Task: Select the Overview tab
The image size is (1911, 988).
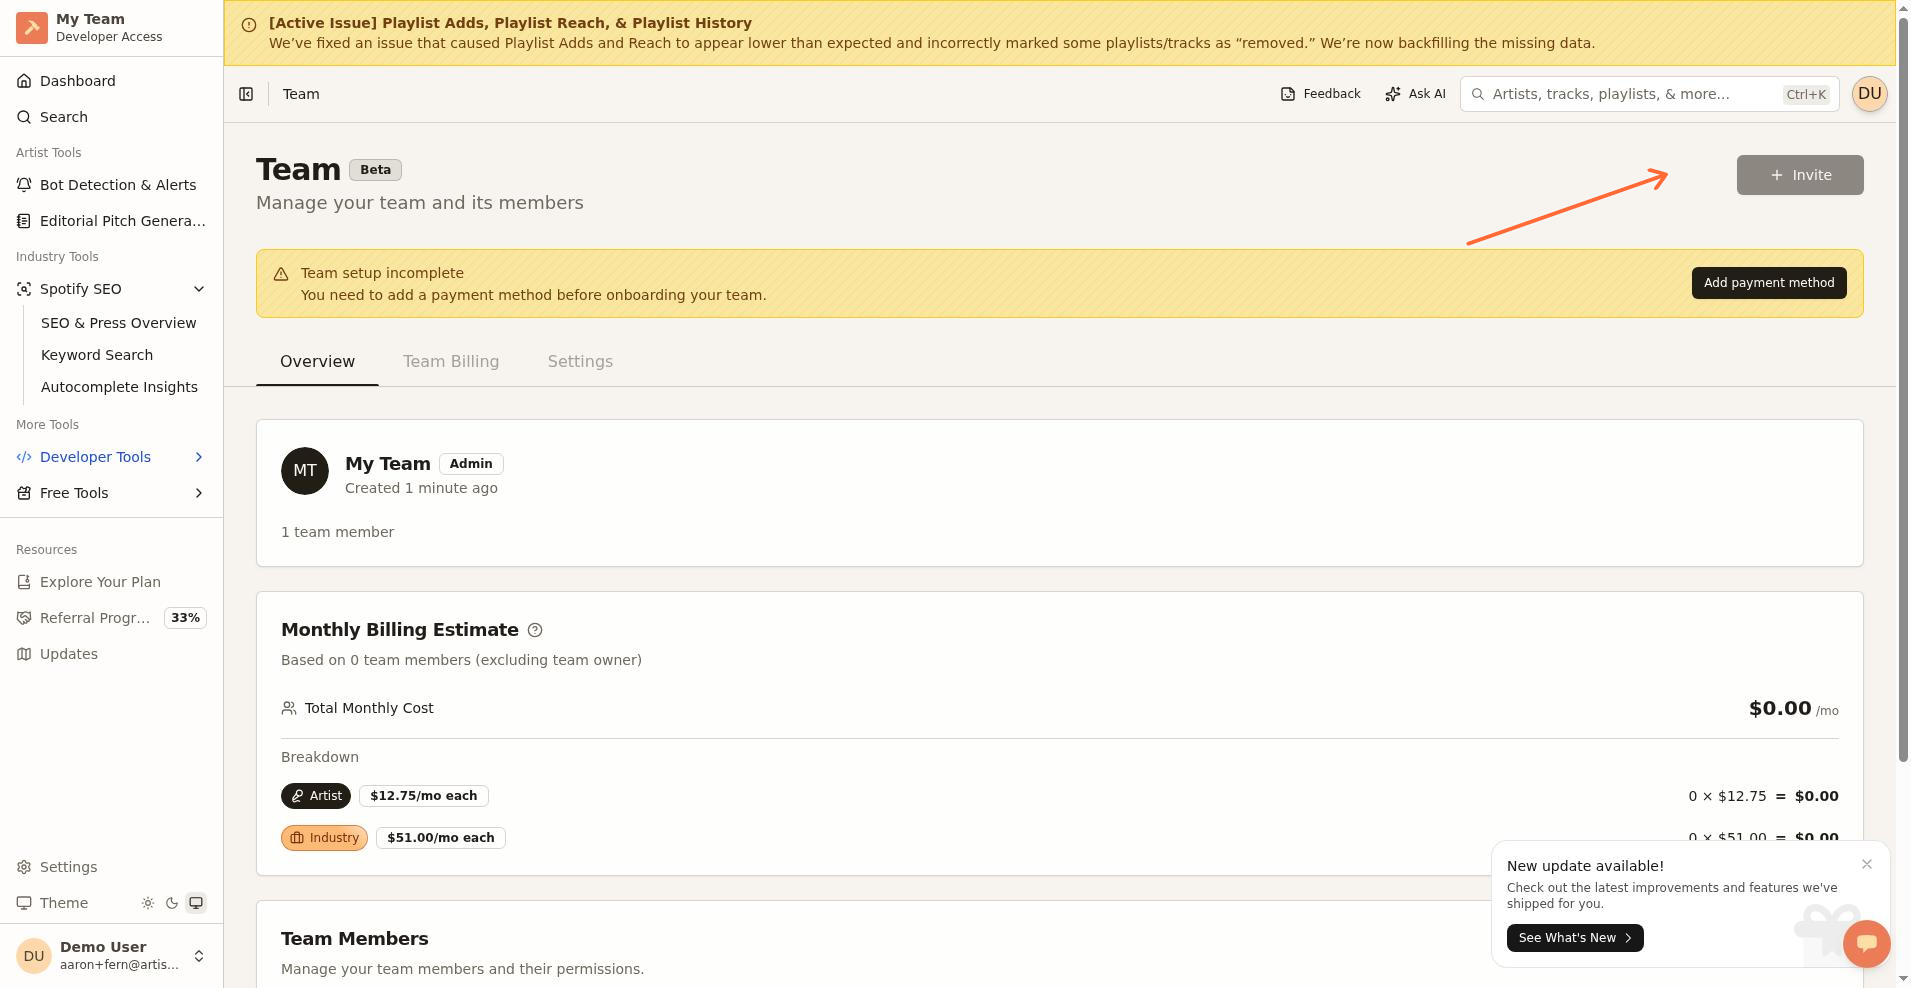Action: pyautogui.click(x=317, y=362)
